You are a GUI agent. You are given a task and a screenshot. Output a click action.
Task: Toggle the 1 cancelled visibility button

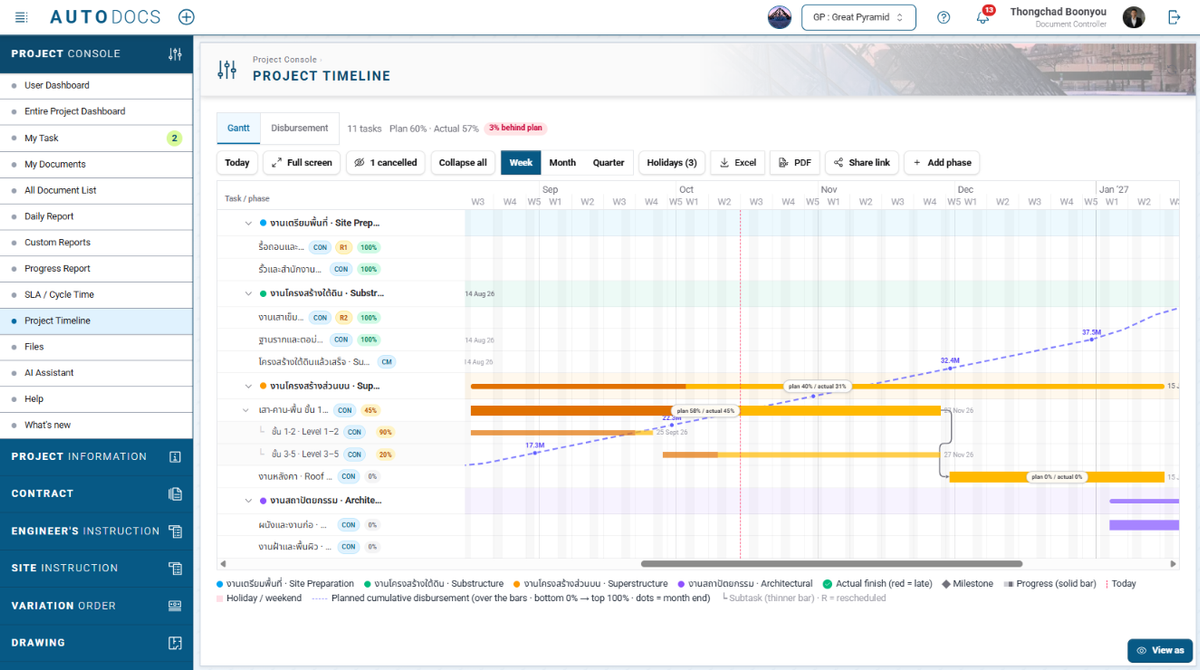point(385,162)
